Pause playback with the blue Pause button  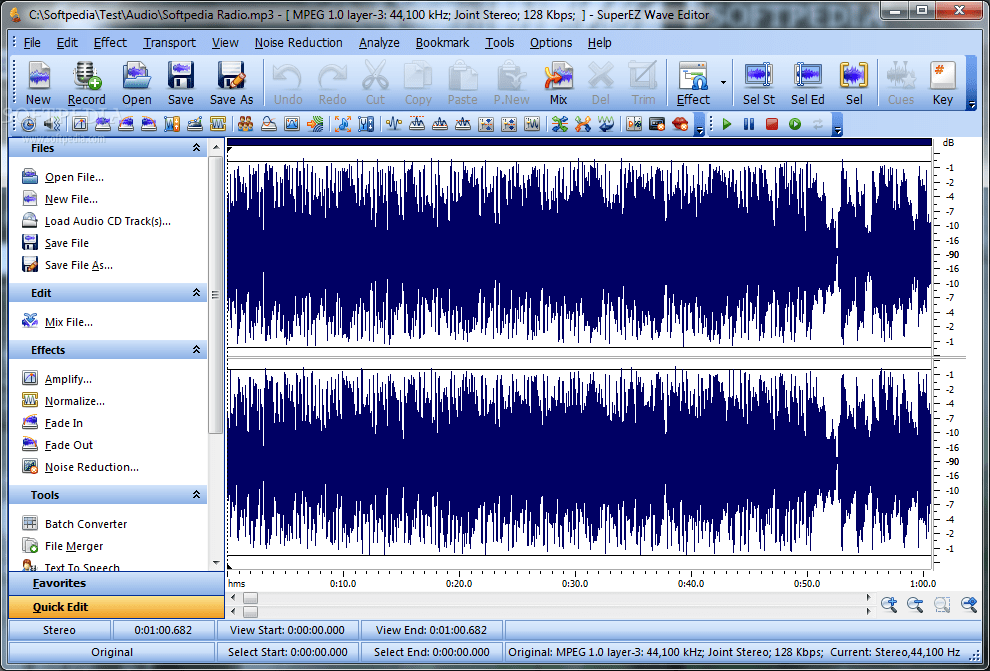tap(748, 124)
